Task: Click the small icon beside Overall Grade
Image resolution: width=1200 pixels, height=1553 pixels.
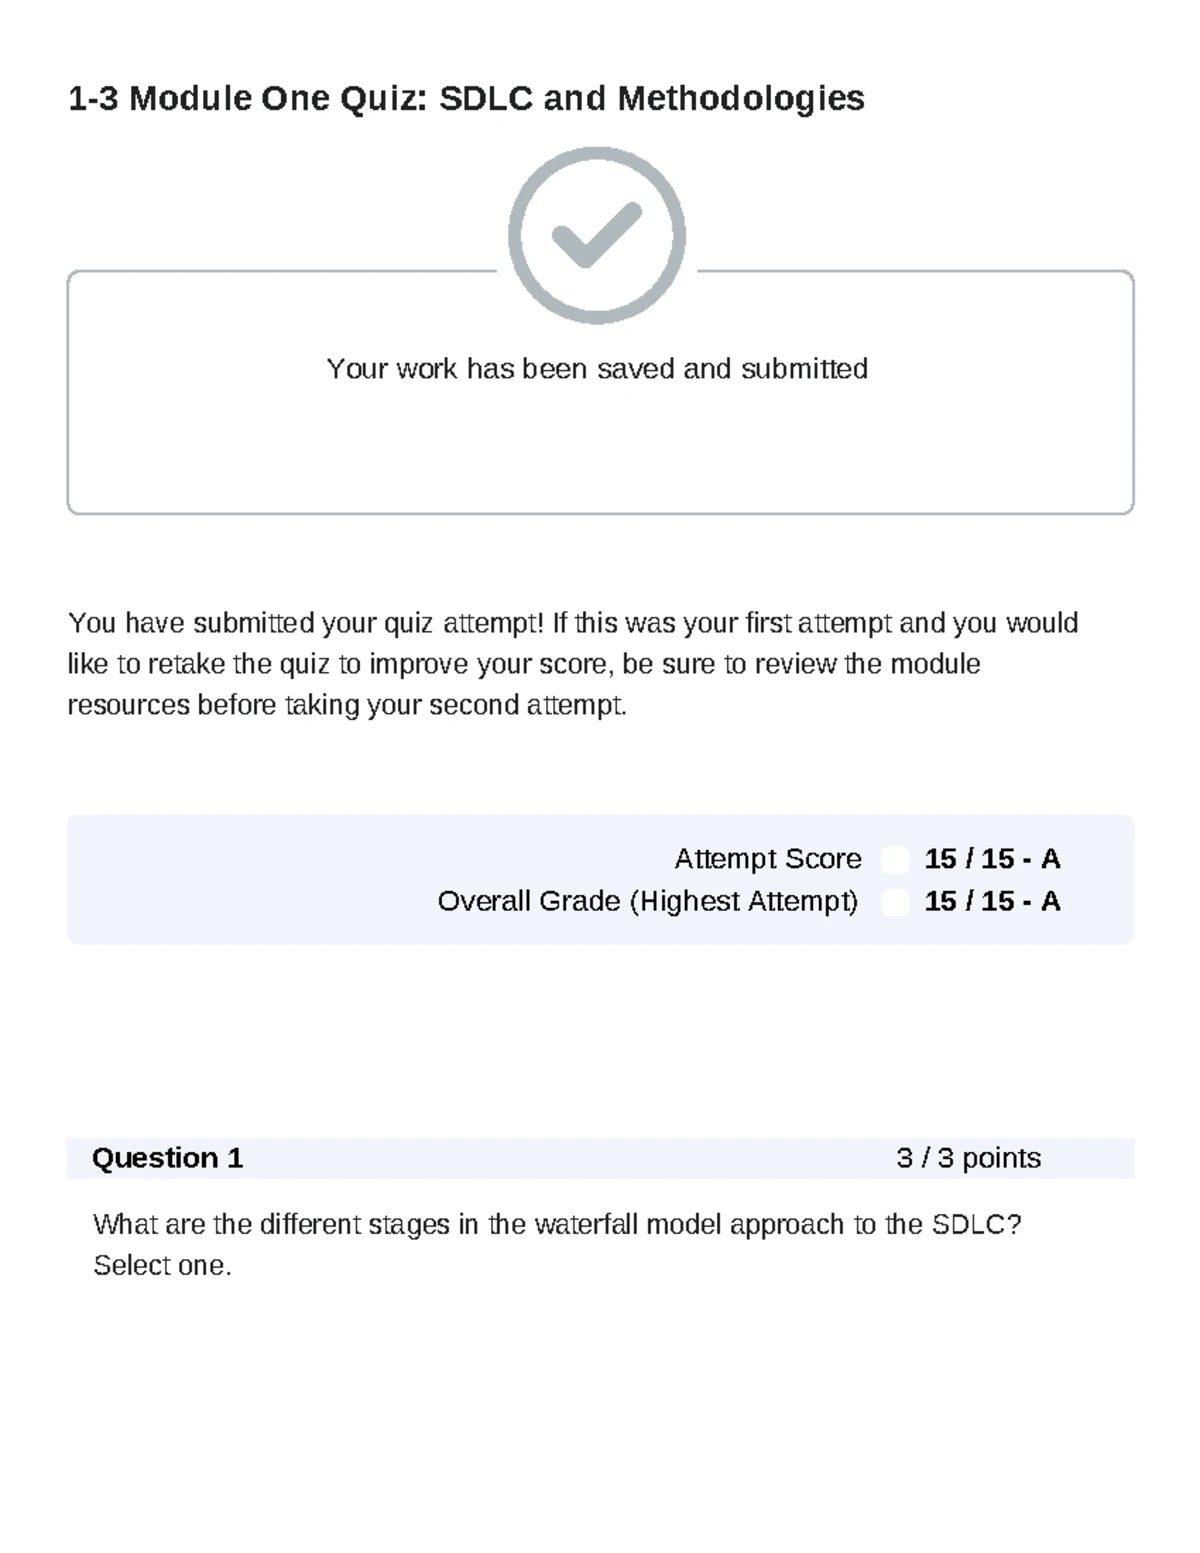Action: [x=895, y=902]
